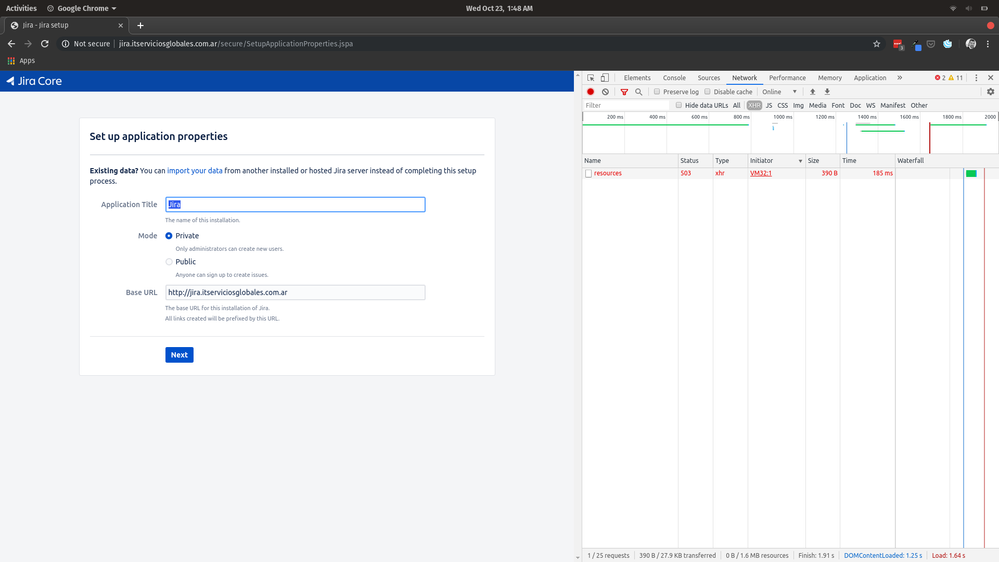Image resolution: width=999 pixels, height=562 pixels.
Task: Filter requests by WS
Action: pyautogui.click(x=870, y=106)
